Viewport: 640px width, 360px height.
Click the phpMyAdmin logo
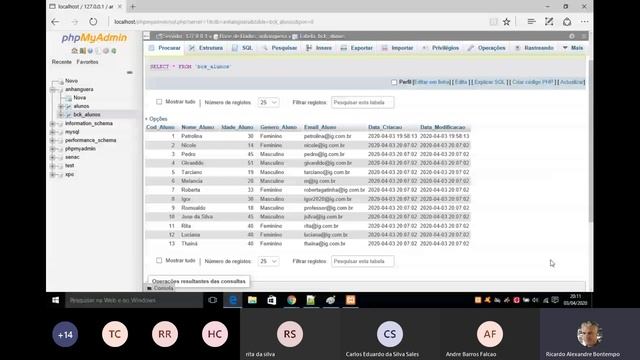(x=94, y=38)
